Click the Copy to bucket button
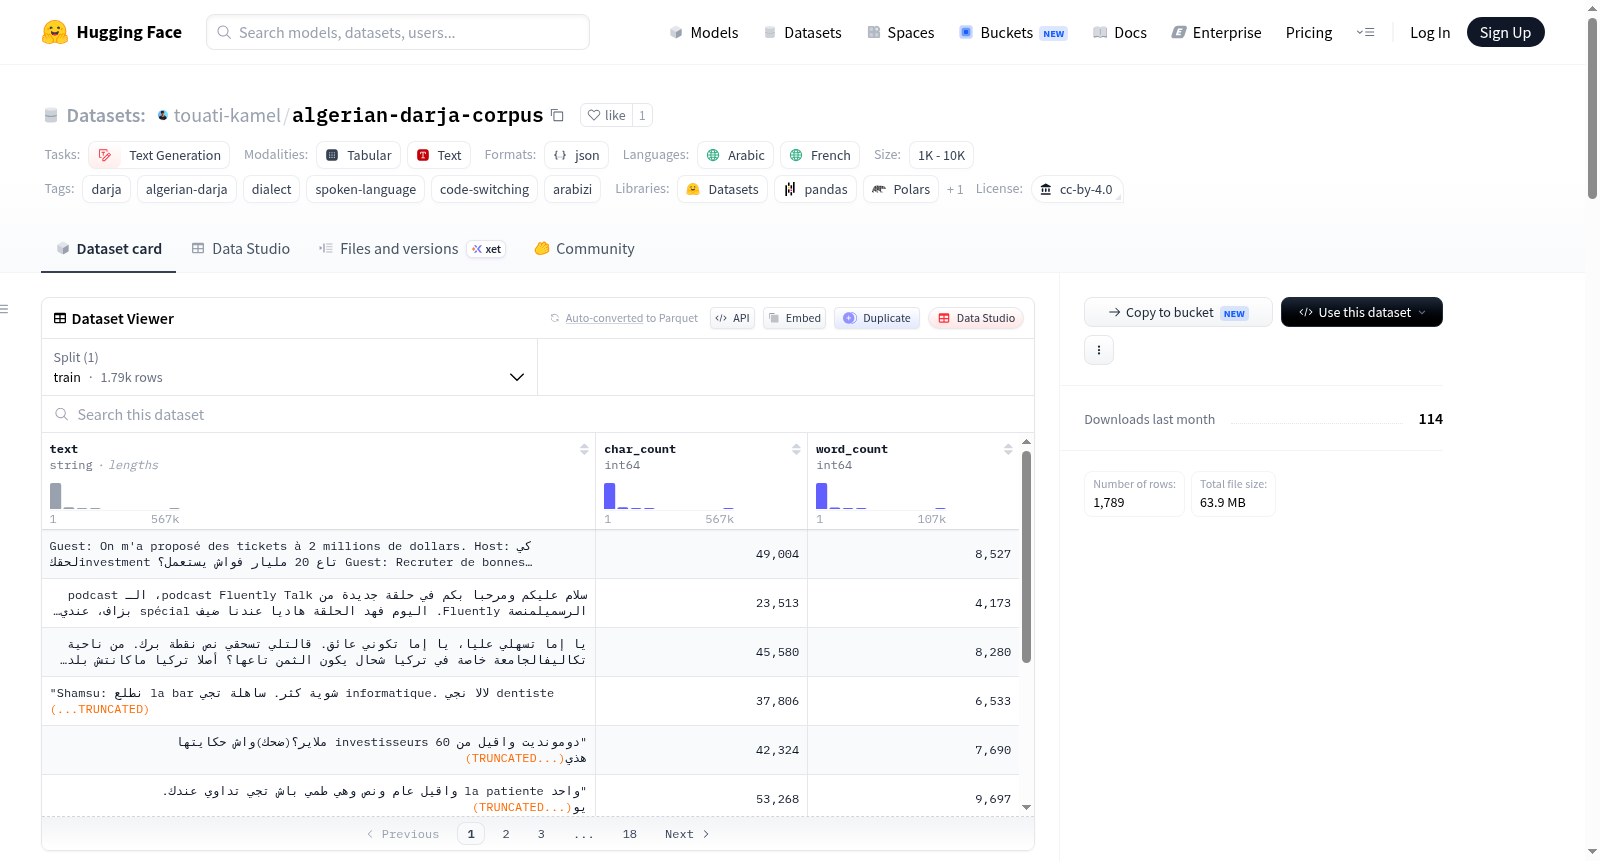The height and width of the screenshot is (861, 1600). tap(1178, 312)
